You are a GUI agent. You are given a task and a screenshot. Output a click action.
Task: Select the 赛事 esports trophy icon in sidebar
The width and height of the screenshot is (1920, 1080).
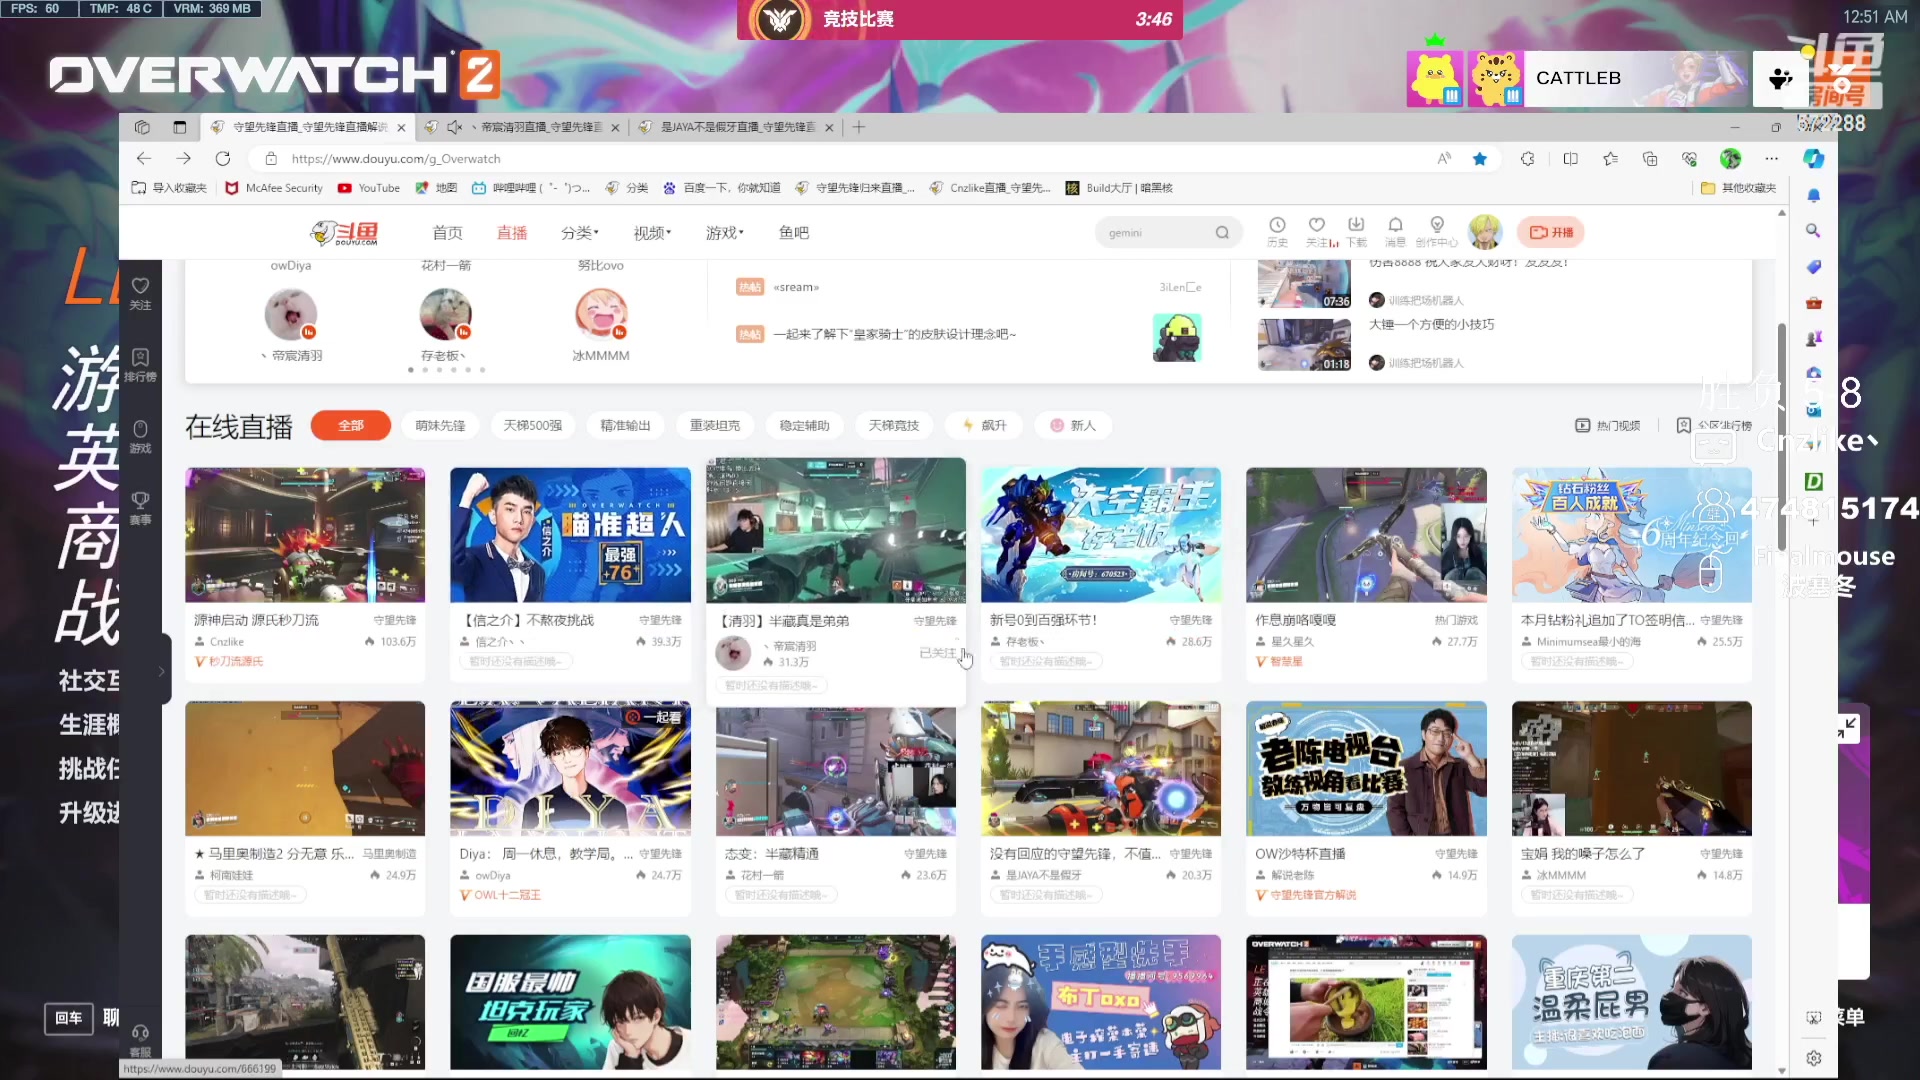pyautogui.click(x=140, y=502)
